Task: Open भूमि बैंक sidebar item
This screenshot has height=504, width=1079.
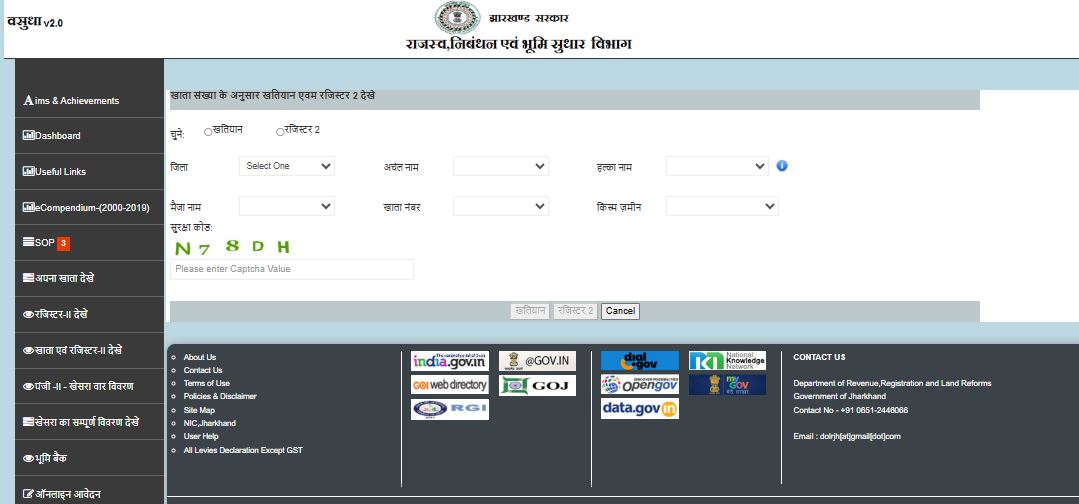Action: [x=89, y=458]
